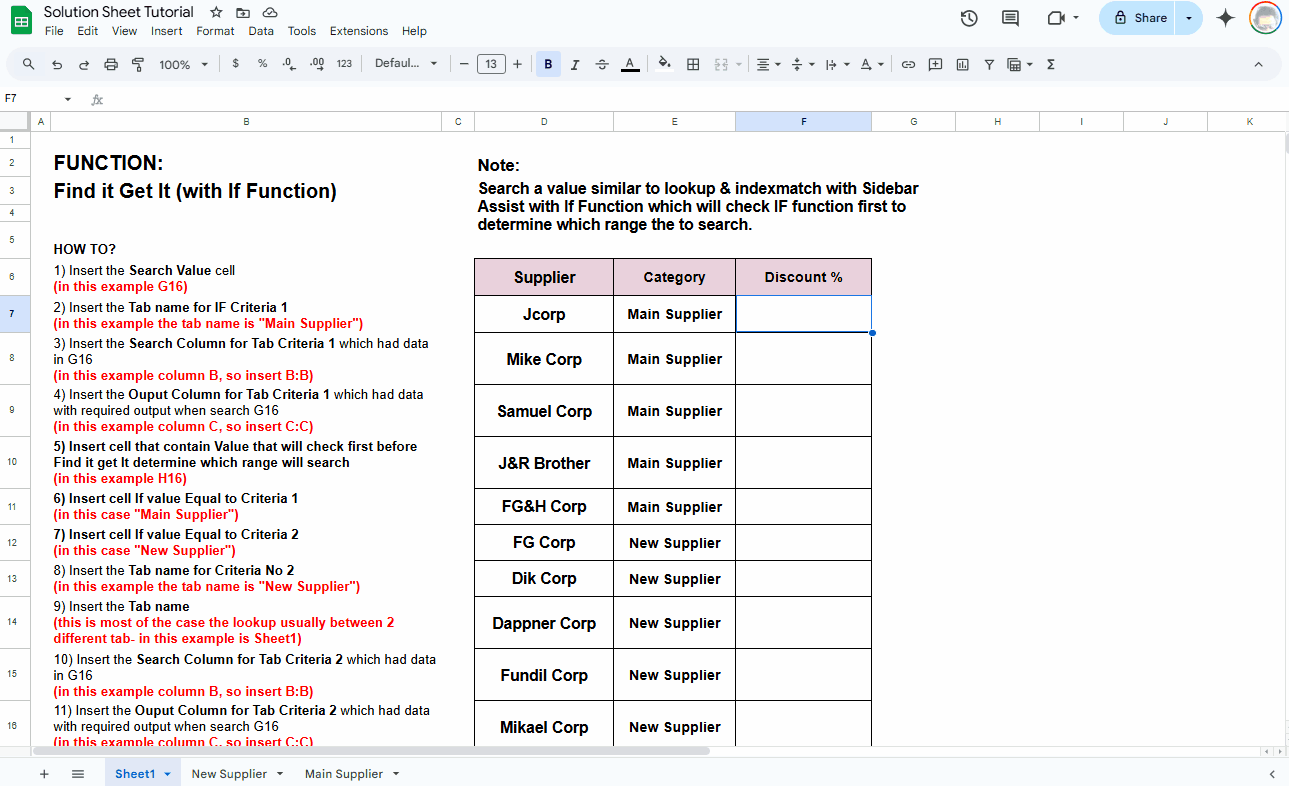Open the name box dropdown arrow
This screenshot has height=786, width=1289.
(68, 99)
